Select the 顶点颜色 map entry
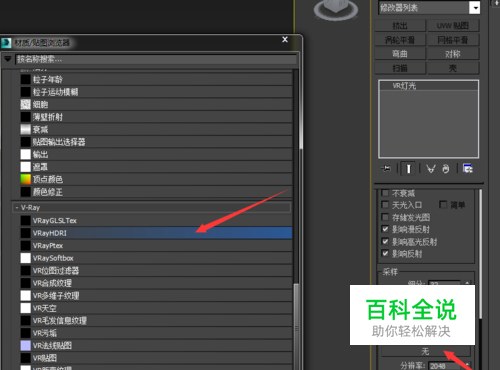The height and width of the screenshot is (370, 500). click(156, 179)
